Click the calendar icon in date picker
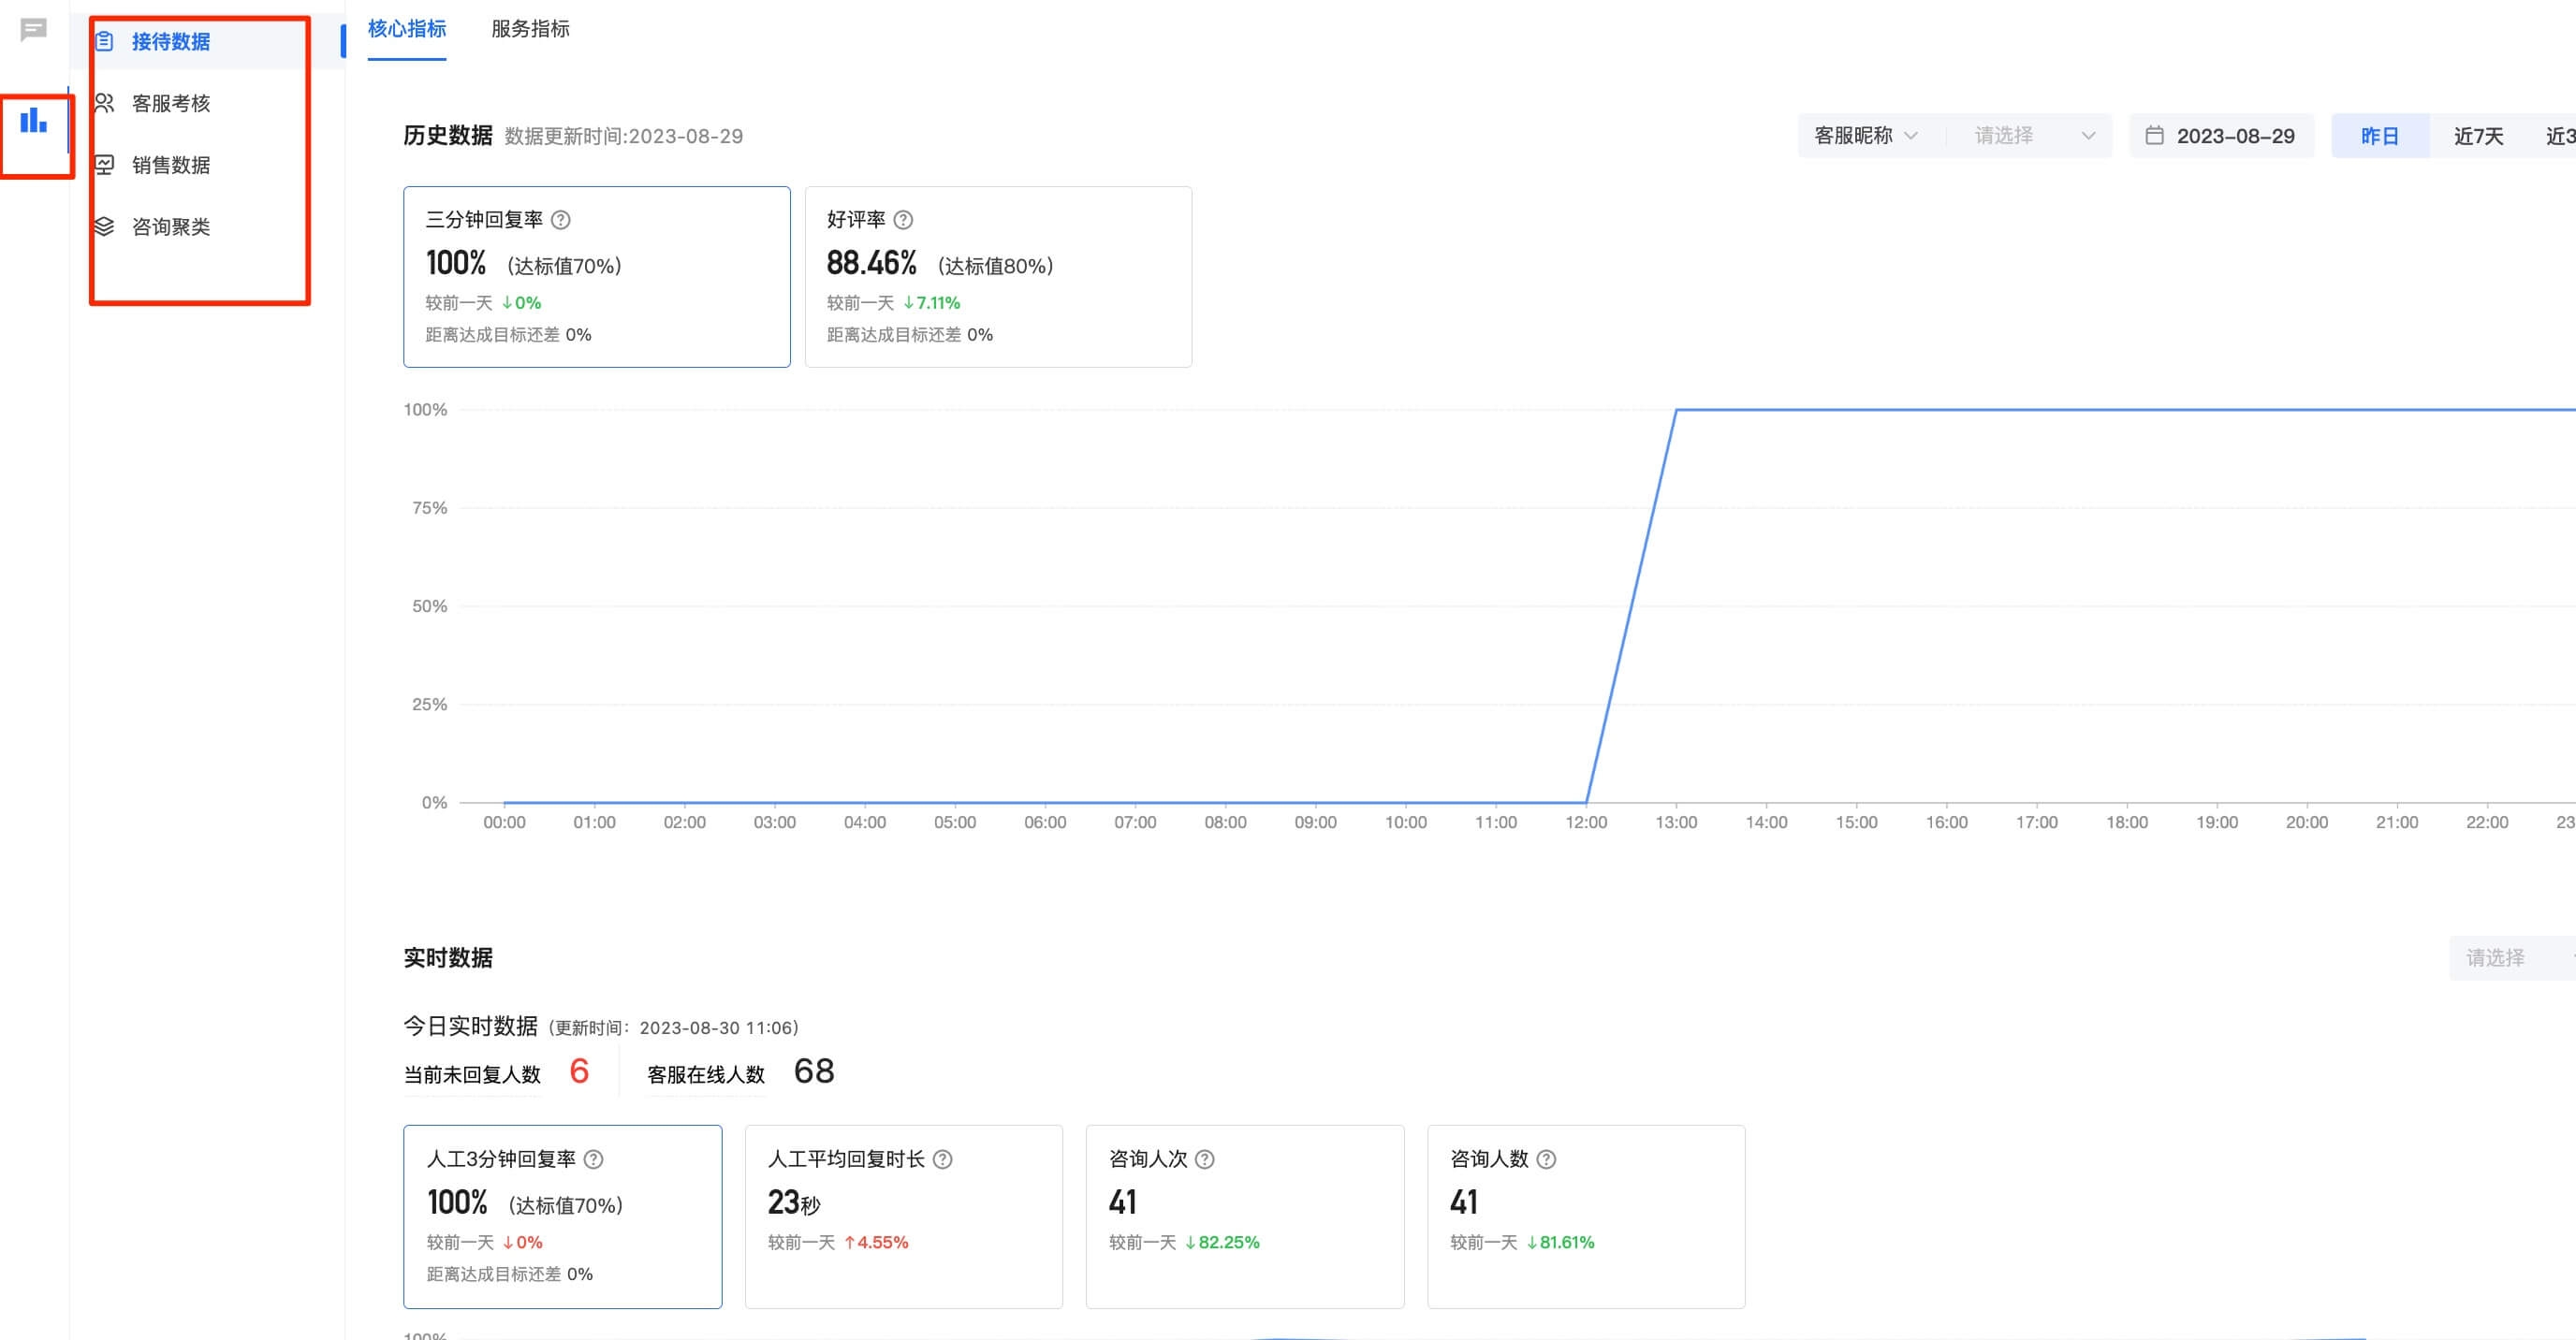This screenshot has width=2576, height=1340. coord(2155,135)
